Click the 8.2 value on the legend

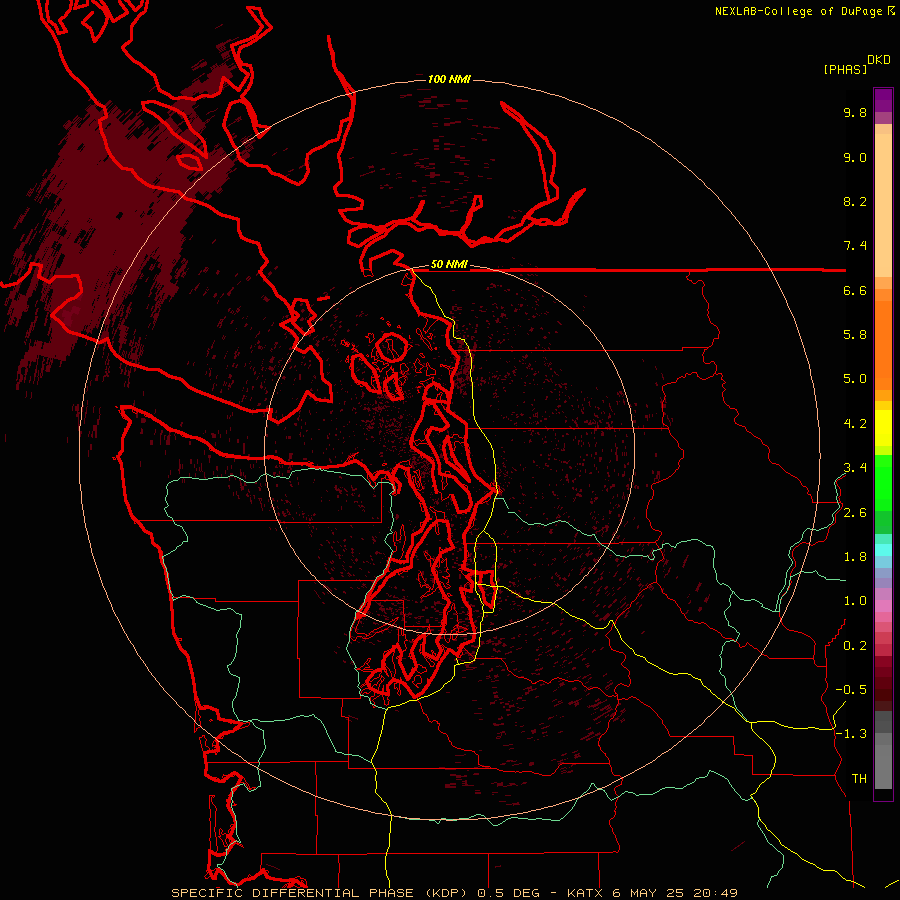coord(855,201)
